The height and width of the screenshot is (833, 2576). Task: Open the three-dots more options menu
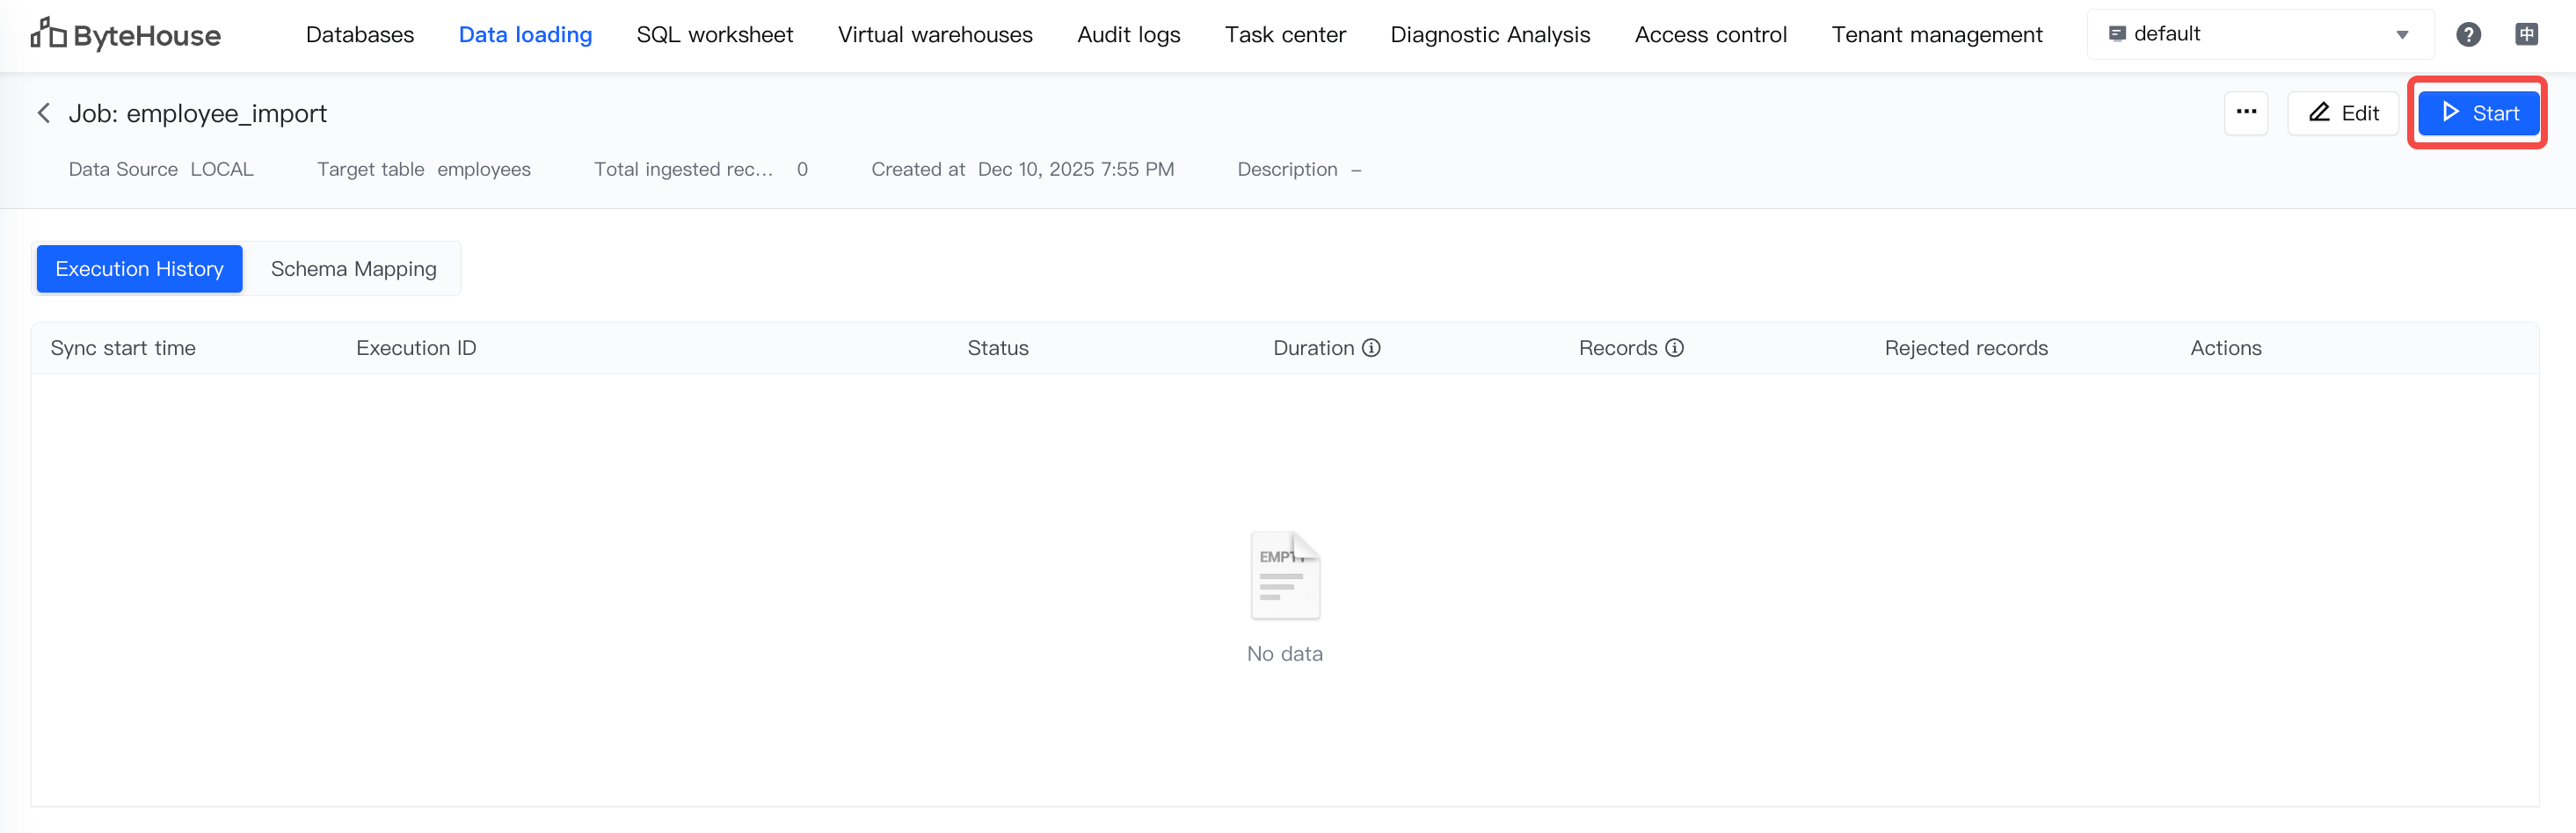pyautogui.click(x=2246, y=112)
